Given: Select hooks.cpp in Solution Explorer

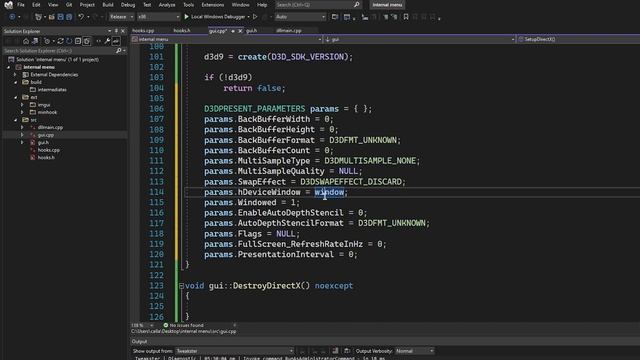Looking at the screenshot, I should (x=49, y=150).
